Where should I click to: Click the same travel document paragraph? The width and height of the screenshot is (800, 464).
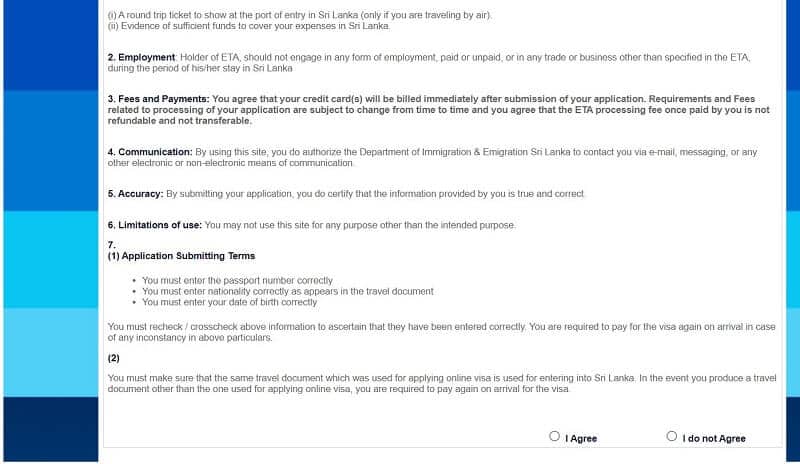click(440, 383)
